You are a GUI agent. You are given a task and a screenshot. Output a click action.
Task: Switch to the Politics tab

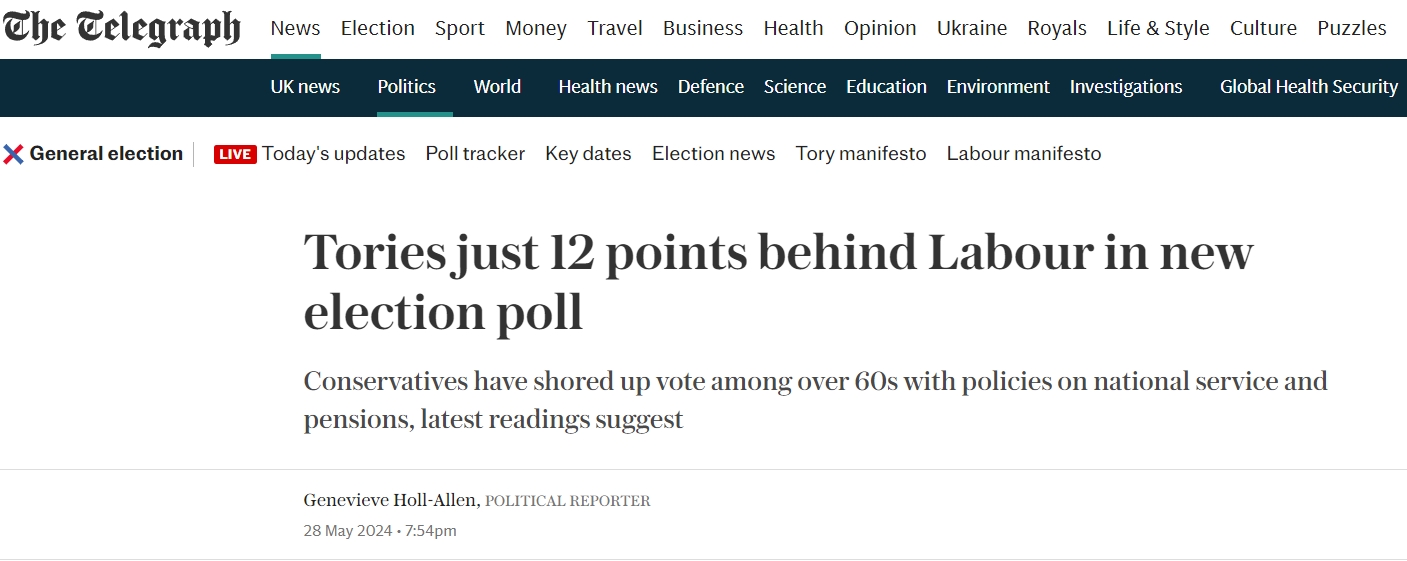click(x=406, y=87)
